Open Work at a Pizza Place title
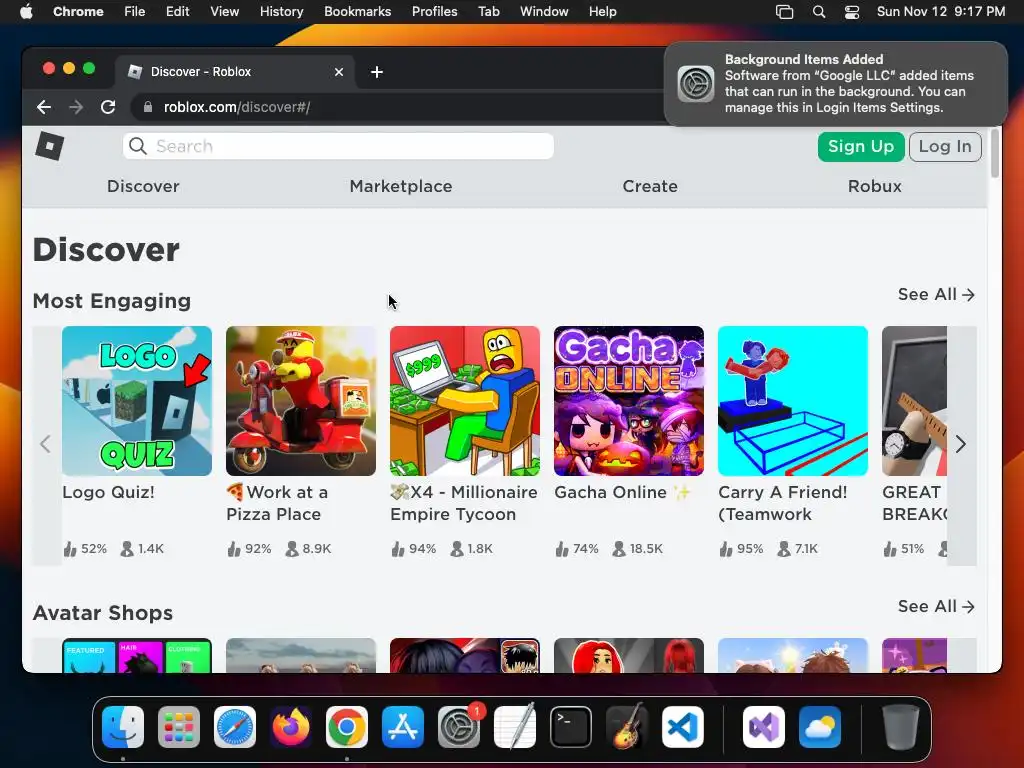Viewport: 1024px width, 768px height. 278,504
